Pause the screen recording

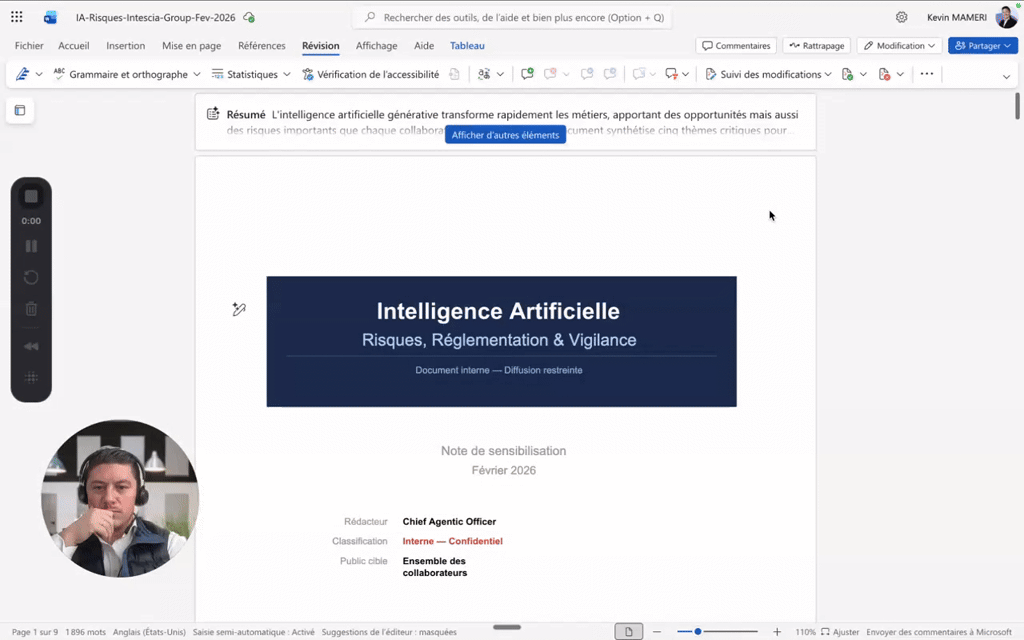point(31,246)
